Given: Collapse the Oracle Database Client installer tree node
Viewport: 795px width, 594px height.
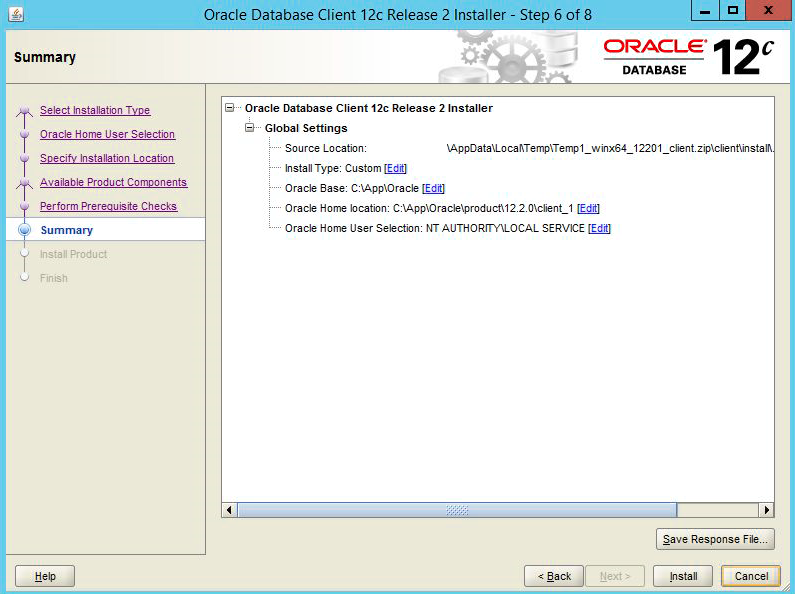Looking at the screenshot, I should pyautogui.click(x=231, y=108).
